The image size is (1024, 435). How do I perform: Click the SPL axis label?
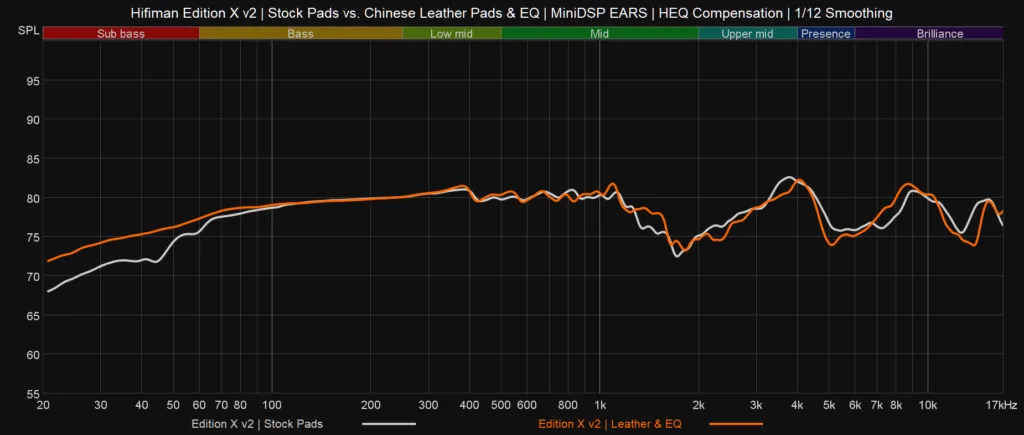point(28,31)
